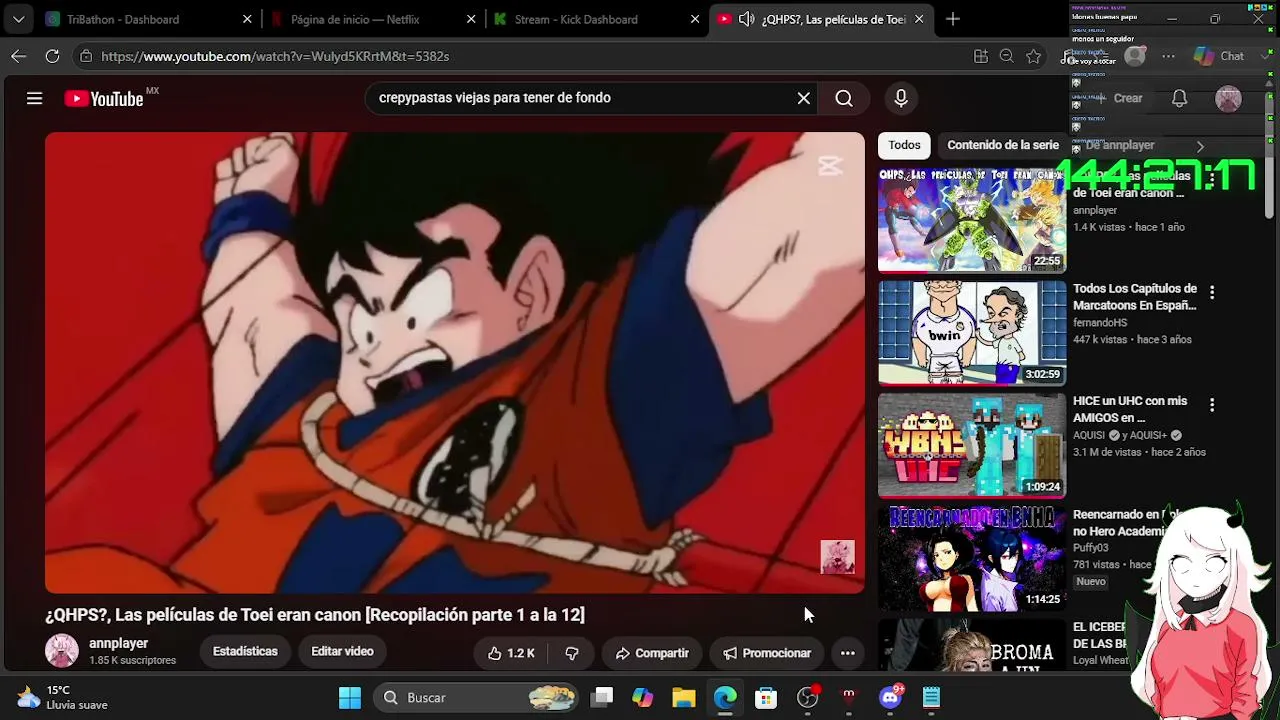Switch to the Stream - Kick Dashboard tab
Viewport: 1280px width, 720px height.
tap(597, 19)
